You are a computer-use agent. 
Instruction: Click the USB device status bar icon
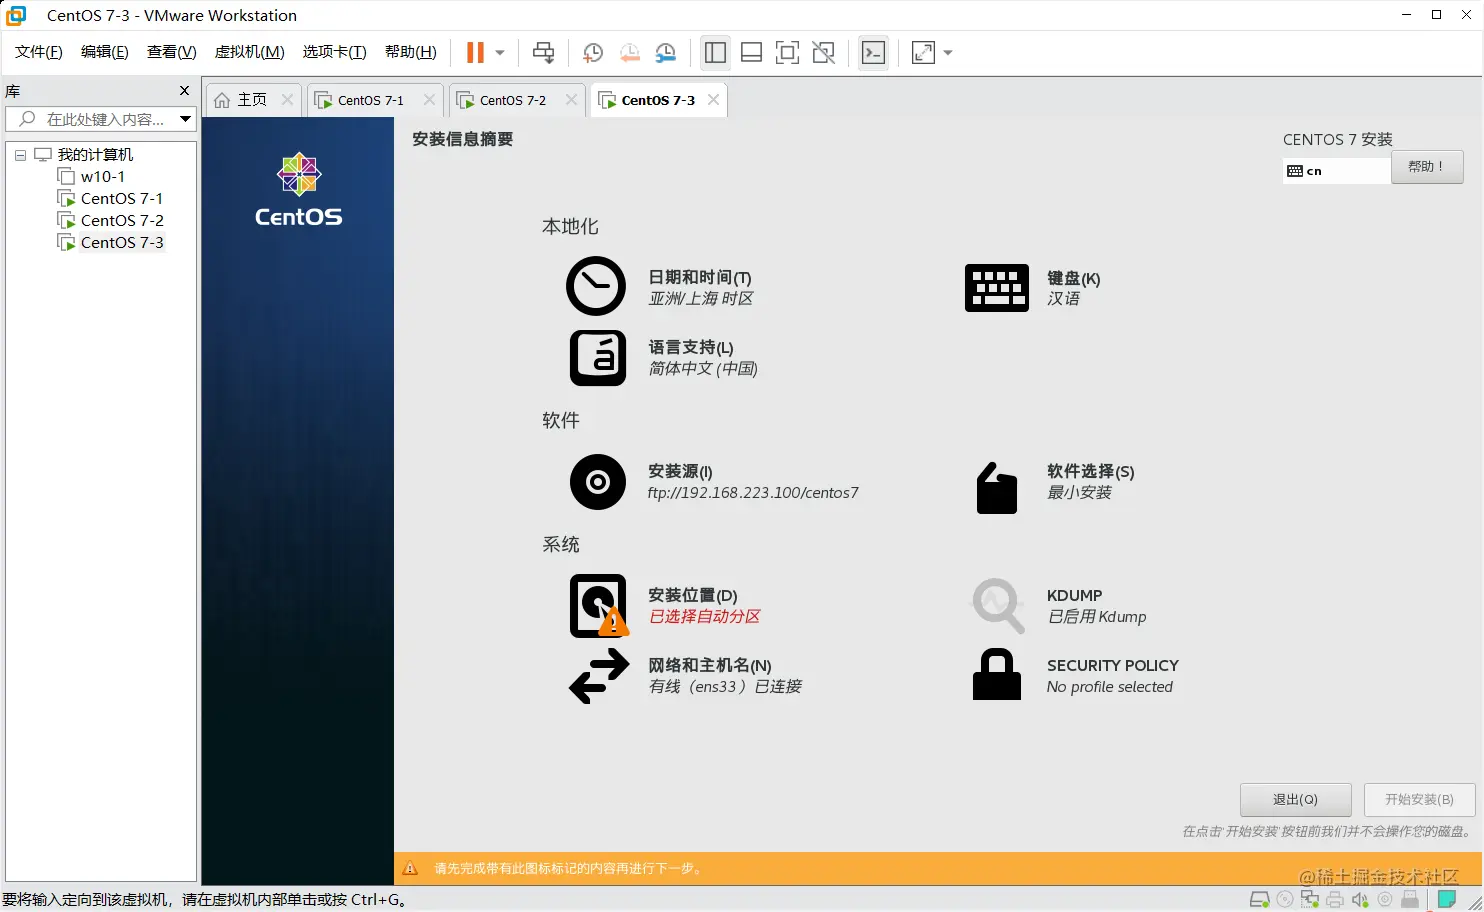(x=1410, y=900)
